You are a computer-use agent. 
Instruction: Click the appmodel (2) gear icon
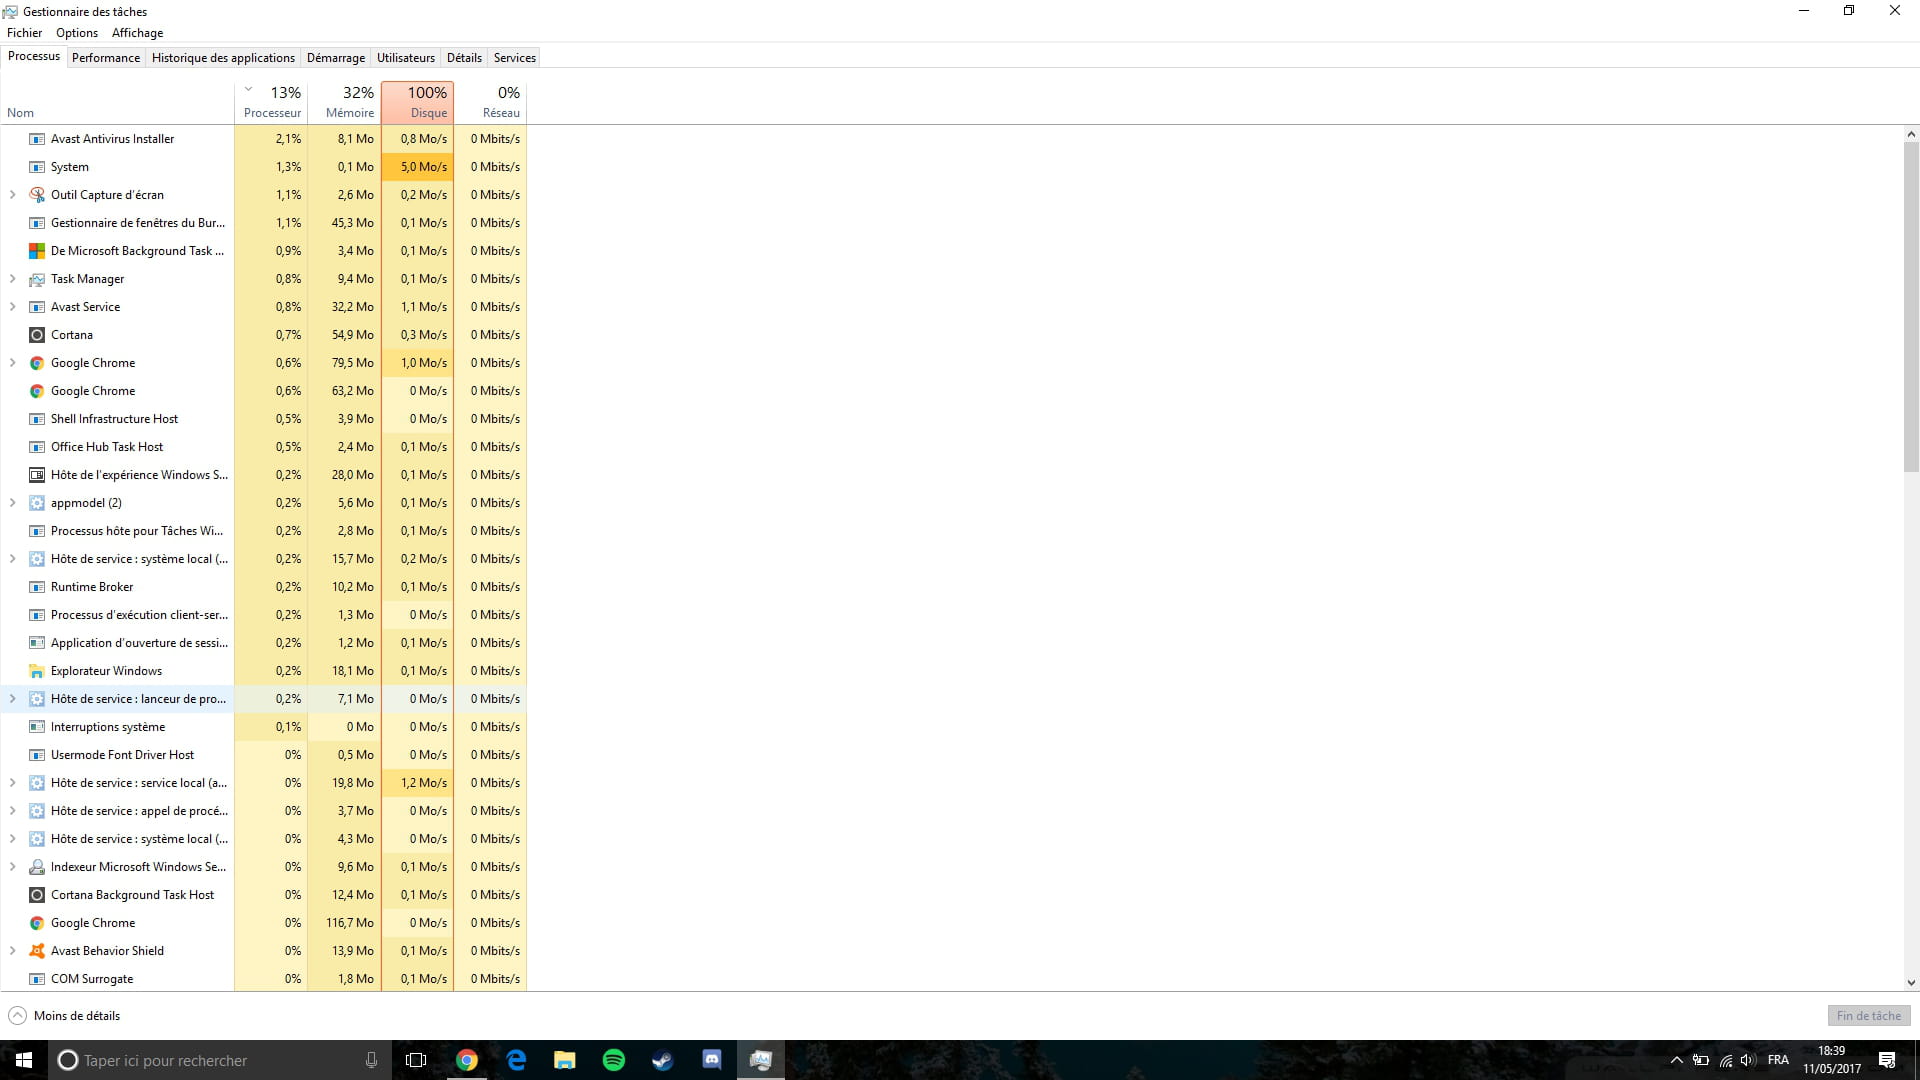37,503
